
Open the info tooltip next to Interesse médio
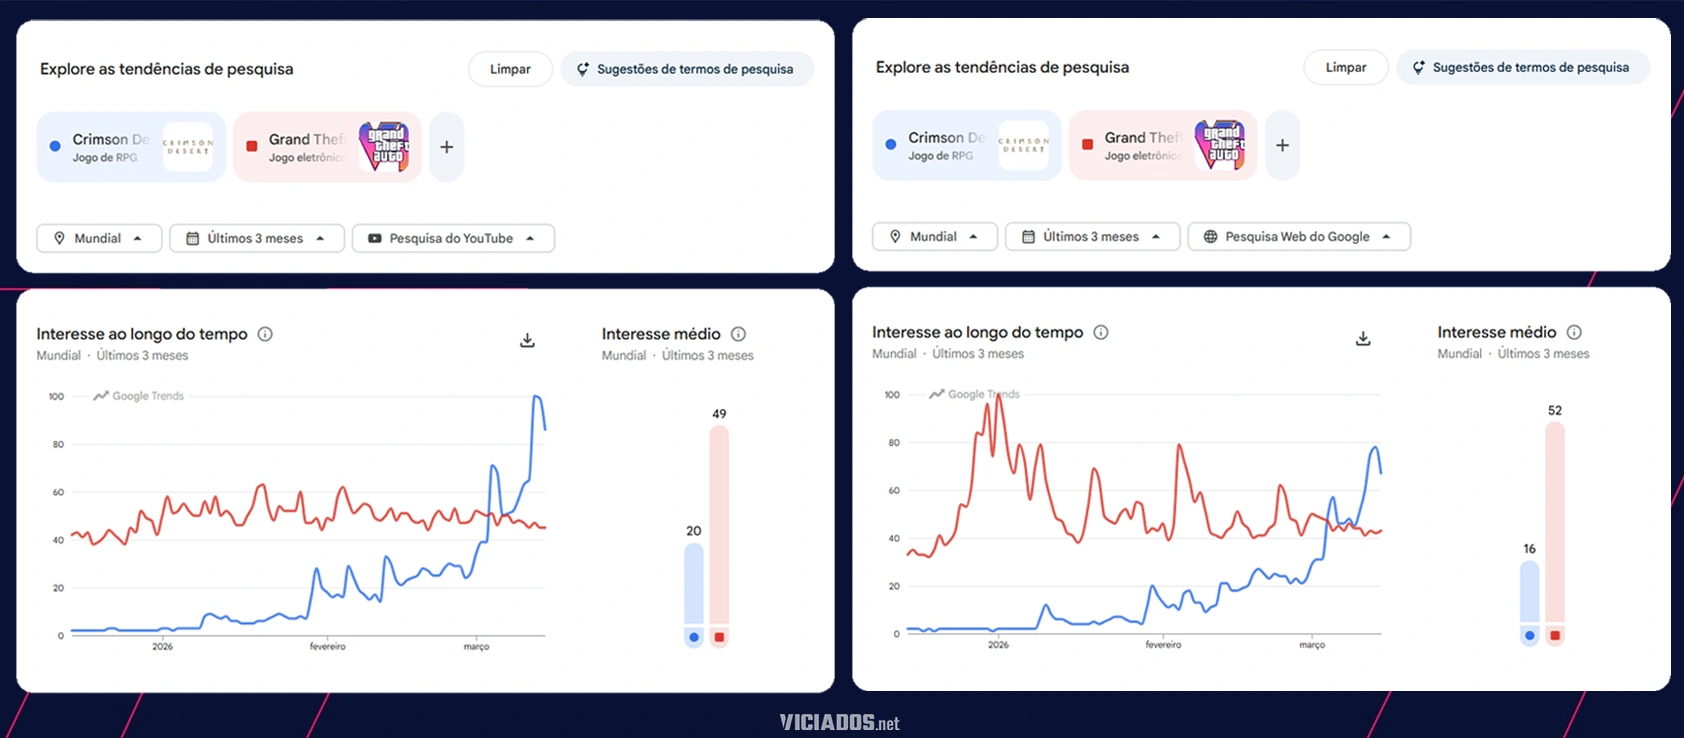tap(739, 334)
